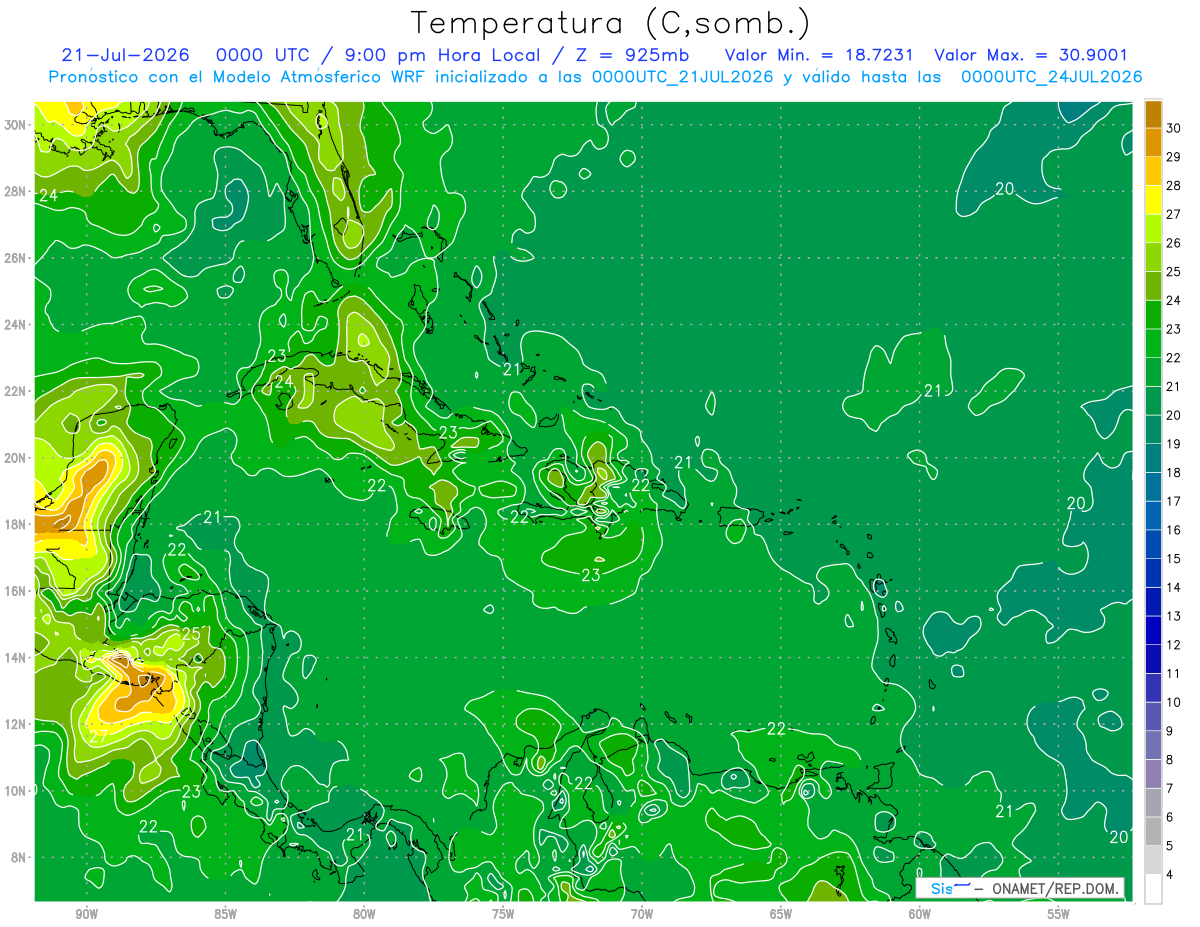This screenshot has width=1200, height=927.
Task: Click the "65W" longitude axis label
Action: [x=781, y=914]
